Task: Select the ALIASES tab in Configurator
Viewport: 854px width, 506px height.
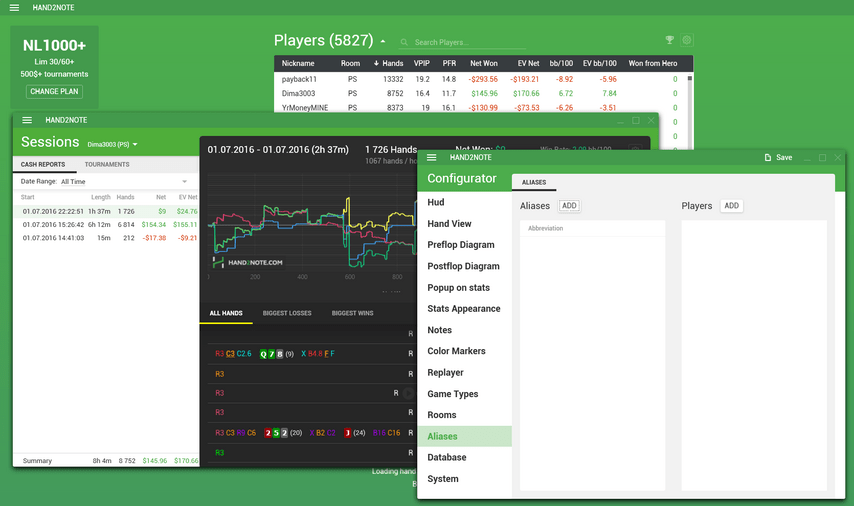Action: coord(534,182)
